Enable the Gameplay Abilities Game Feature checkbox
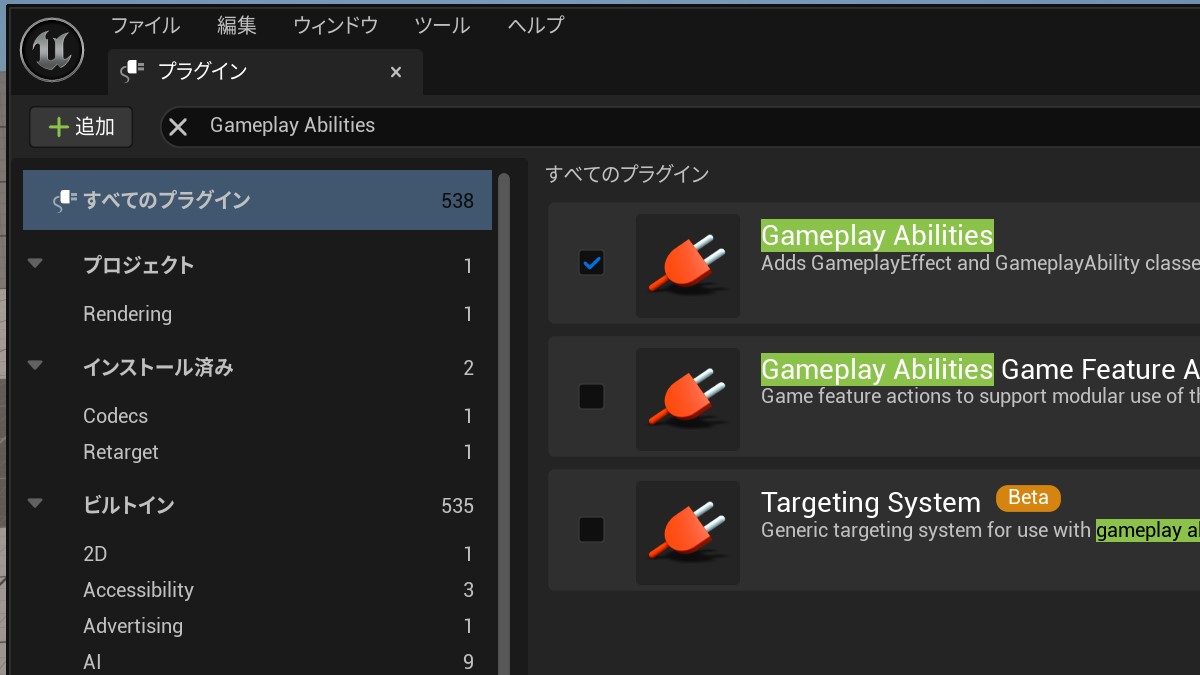This screenshot has width=1200, height=675. click(592, 396)
